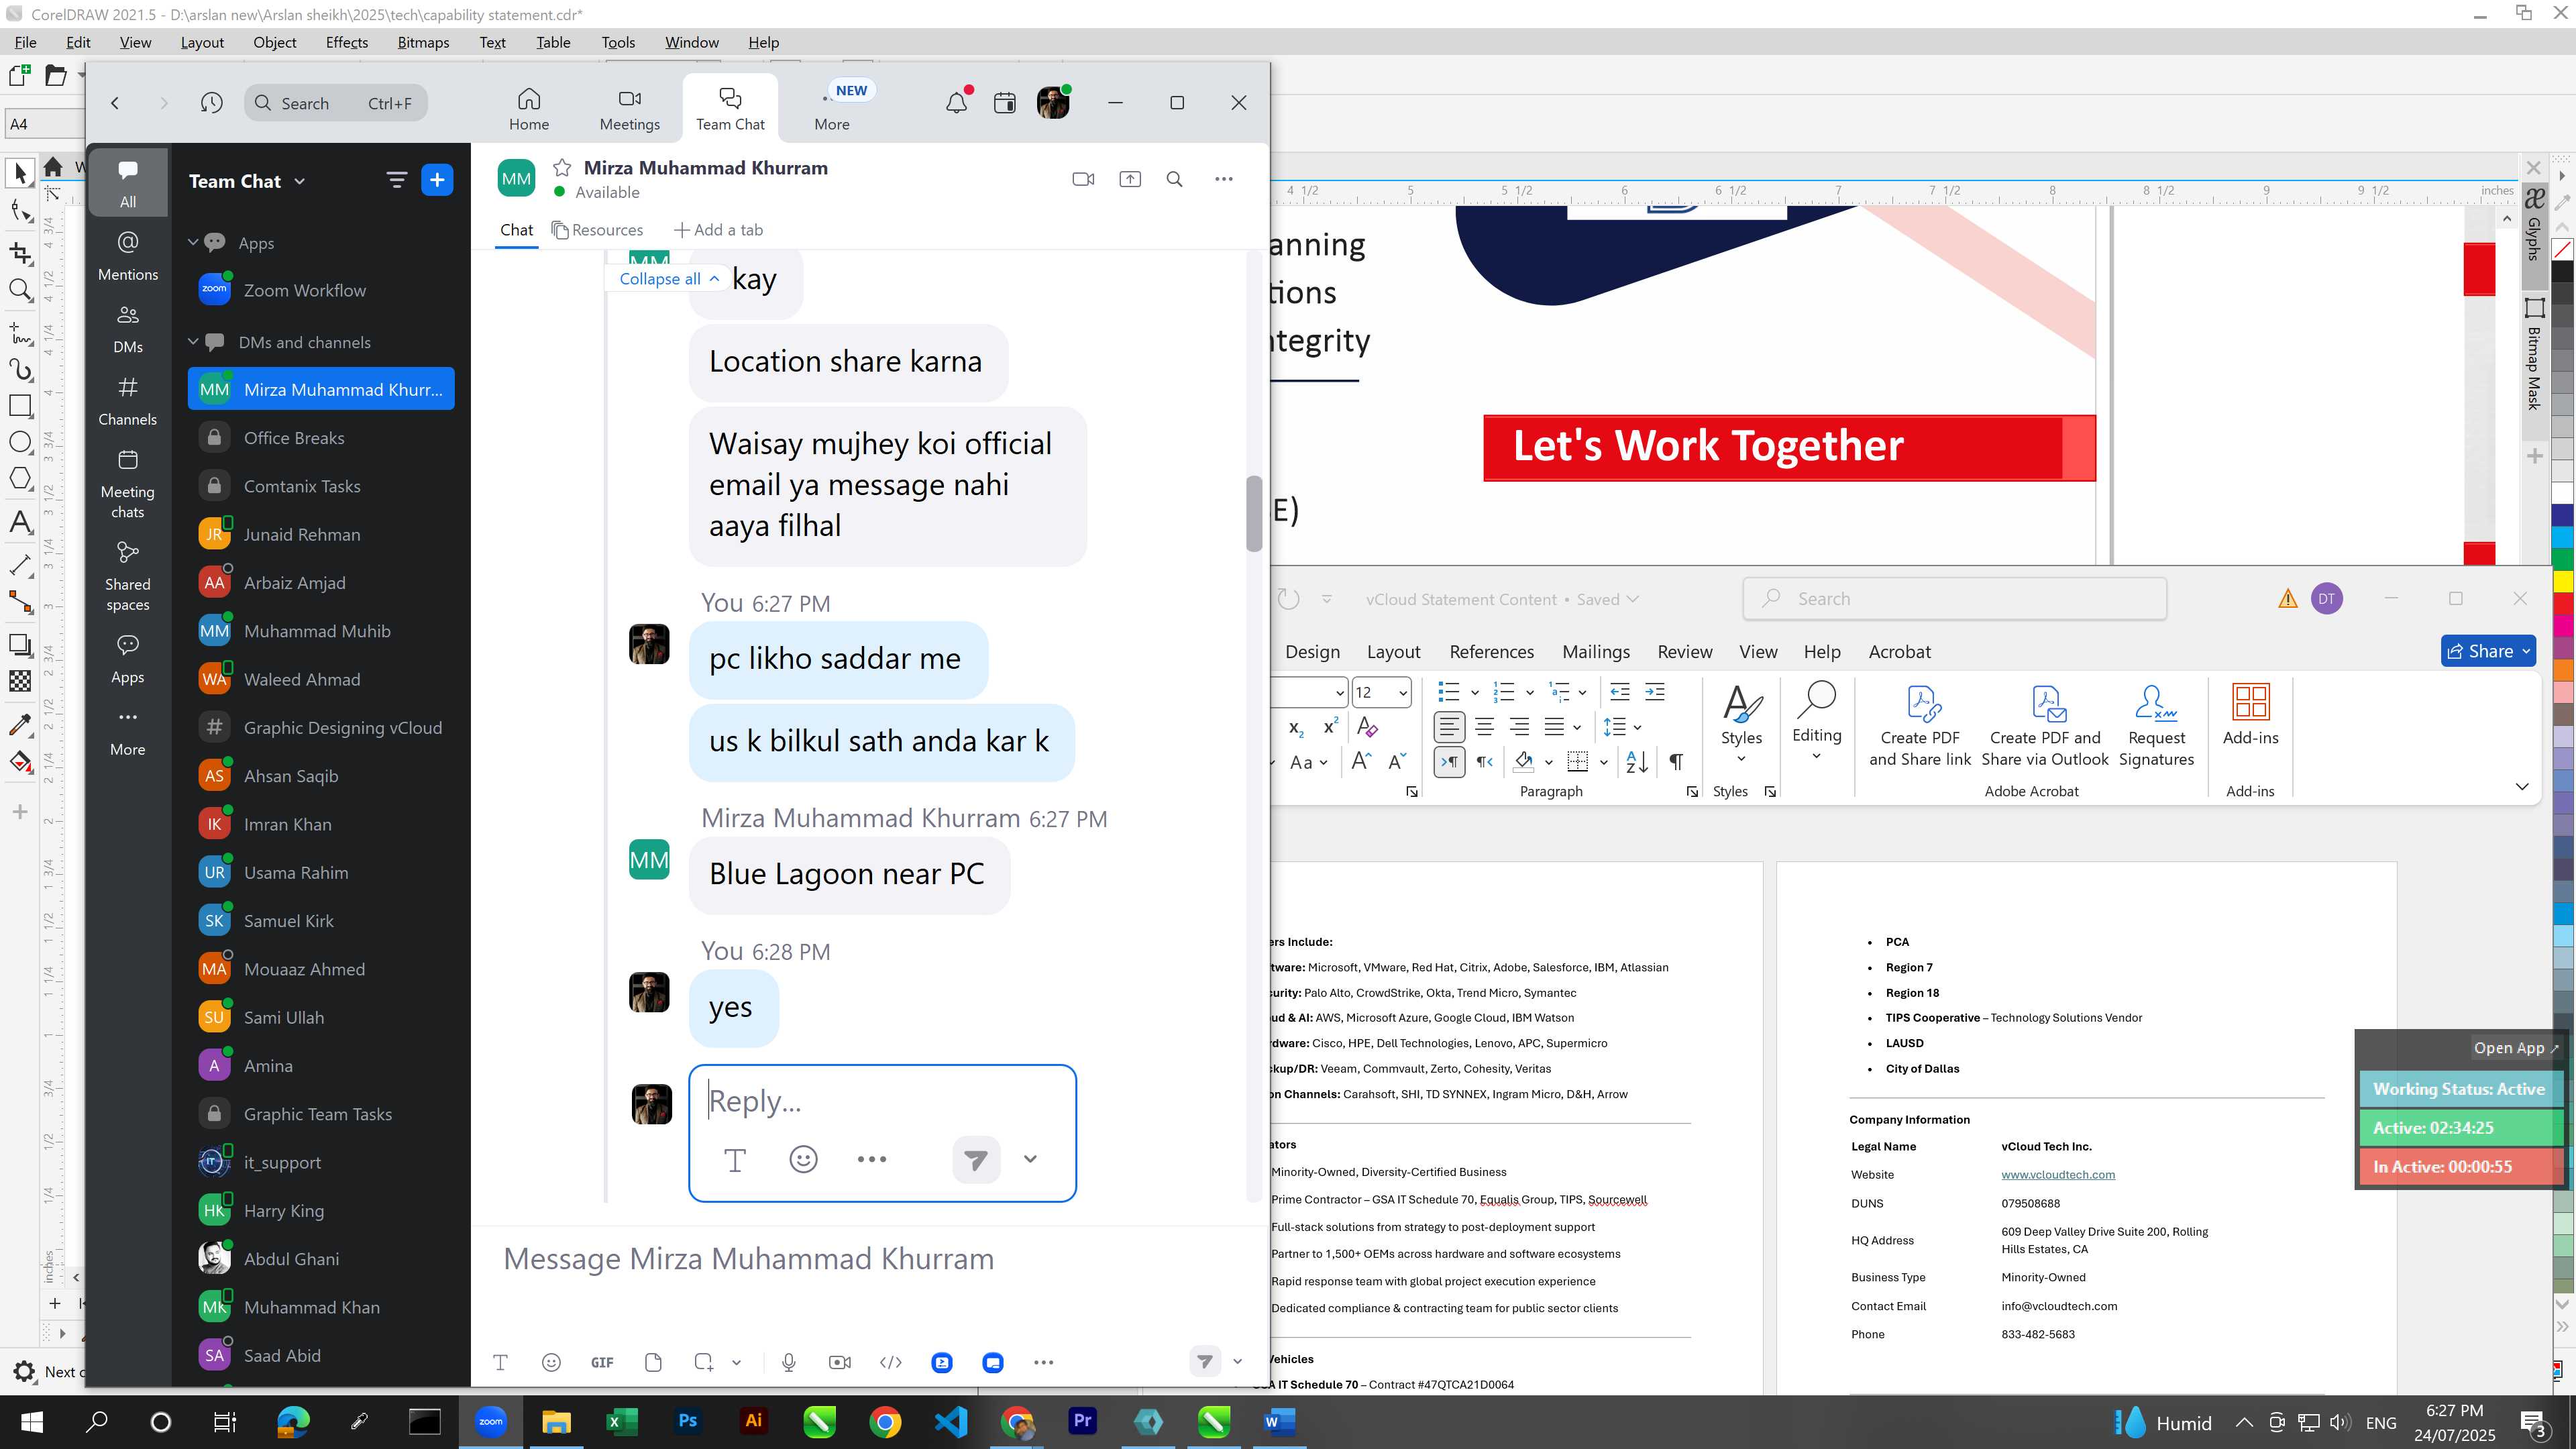Open the References tab in Word
The height and width of the screenshot is (1449, 2576).
1491,652
